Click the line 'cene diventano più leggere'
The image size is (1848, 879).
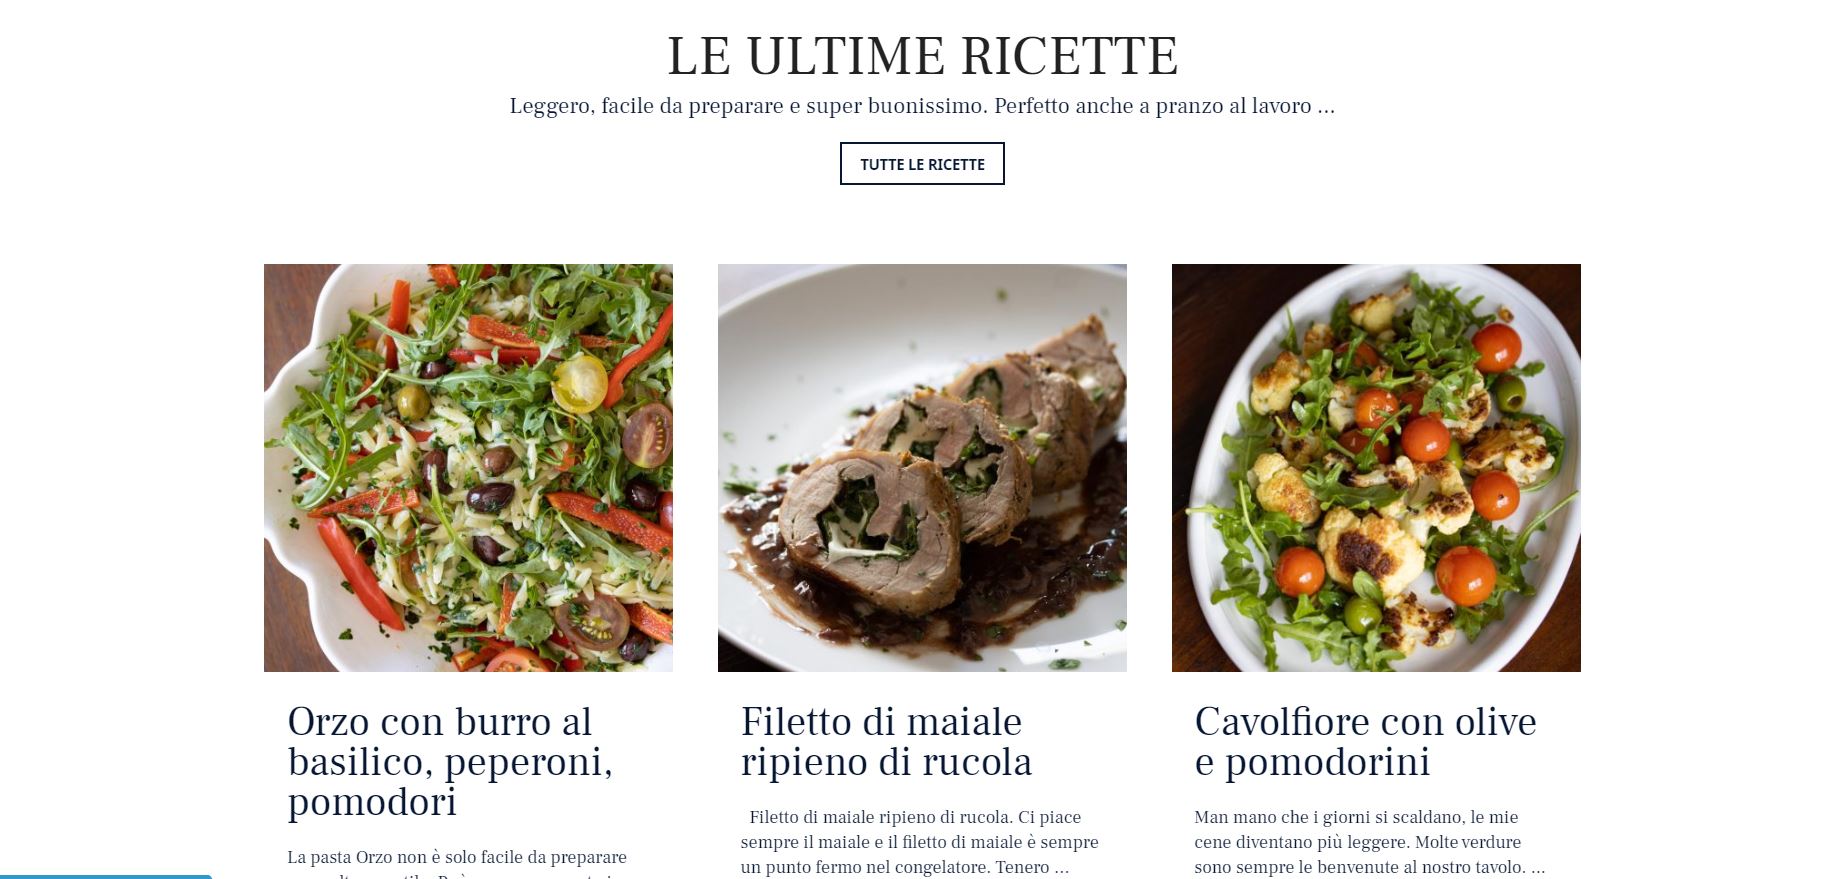(x=1357, y=842)
